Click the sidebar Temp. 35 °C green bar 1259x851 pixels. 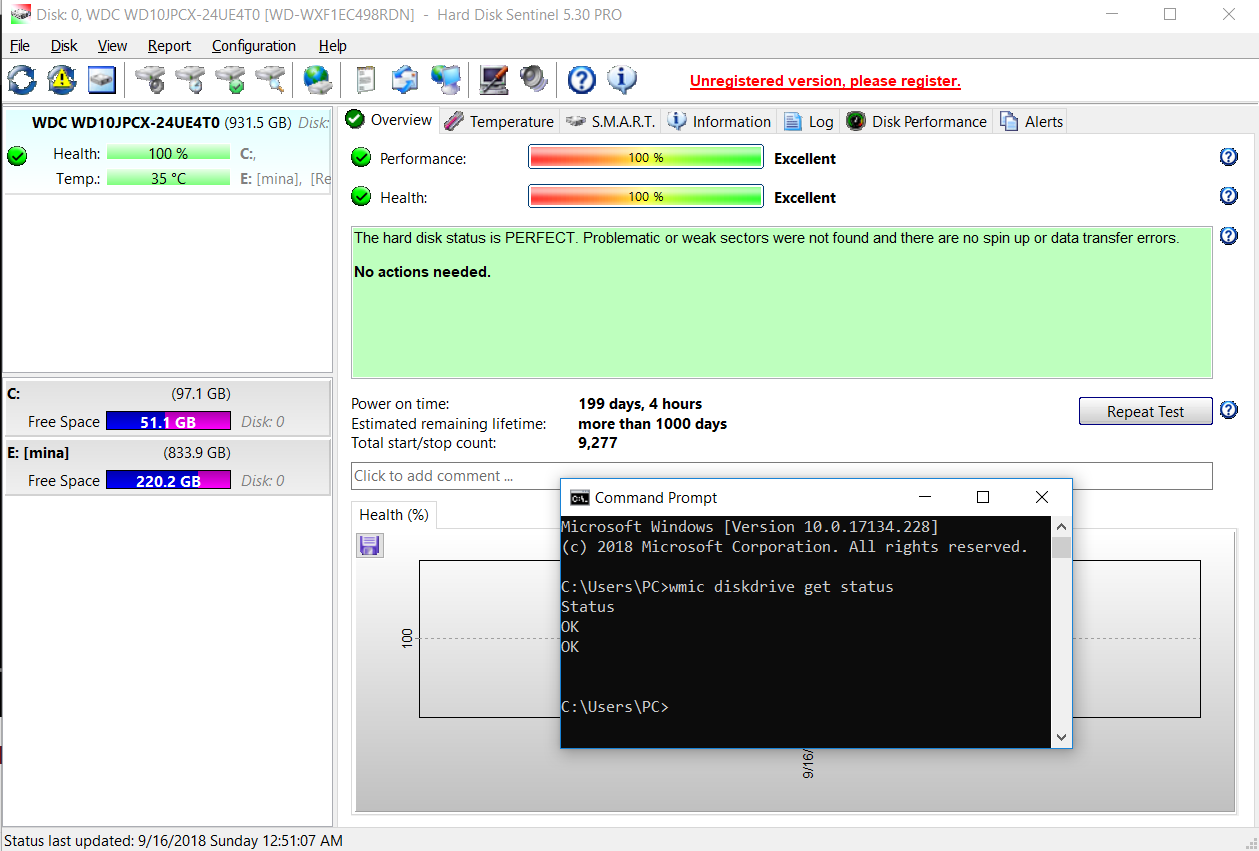[168, 179]
